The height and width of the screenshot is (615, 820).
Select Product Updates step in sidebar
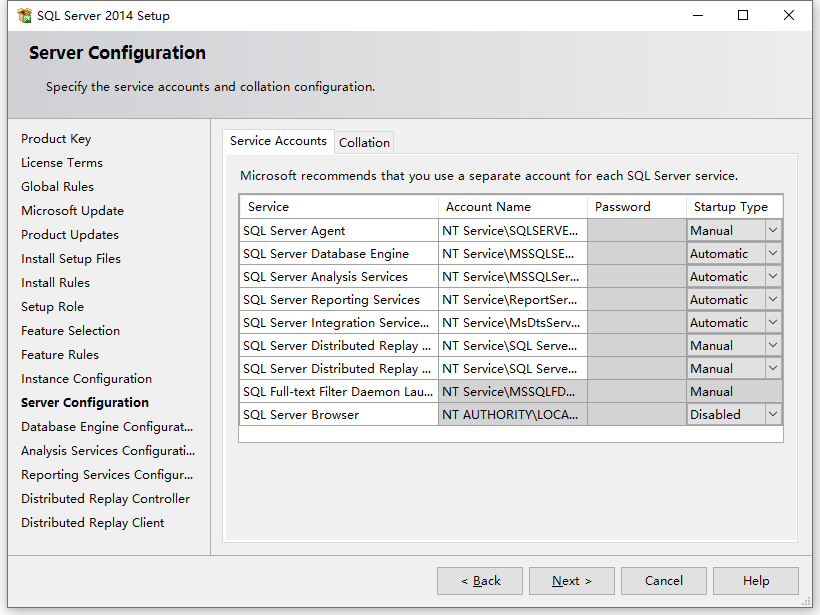pos(70,235)
